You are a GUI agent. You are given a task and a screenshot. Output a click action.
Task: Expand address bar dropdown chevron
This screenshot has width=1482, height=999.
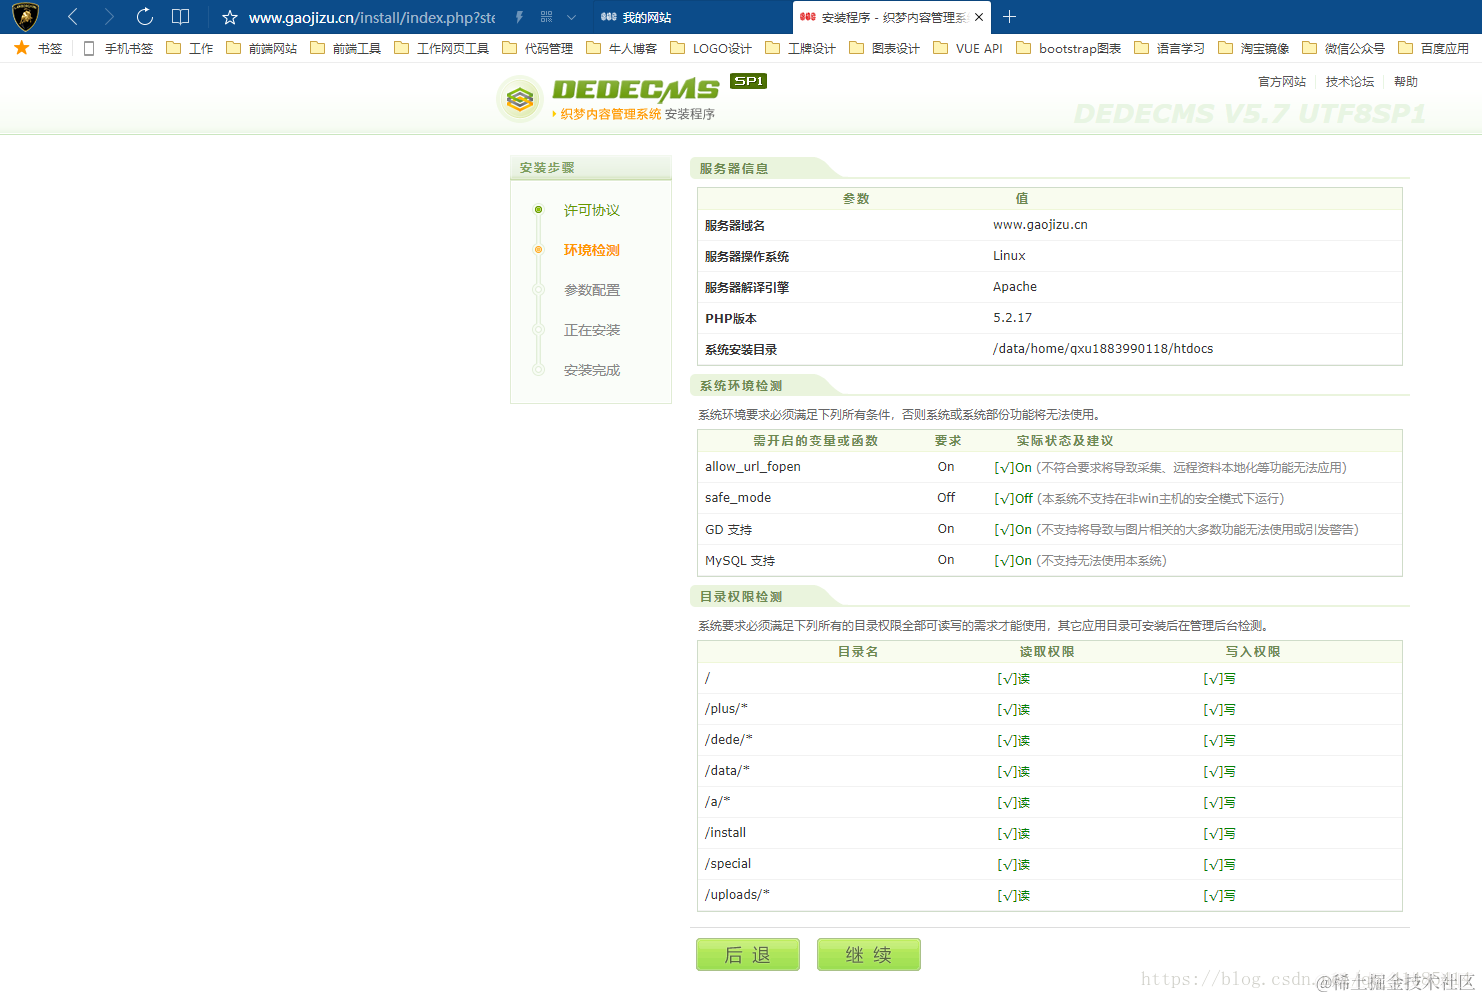click(572, 17)
